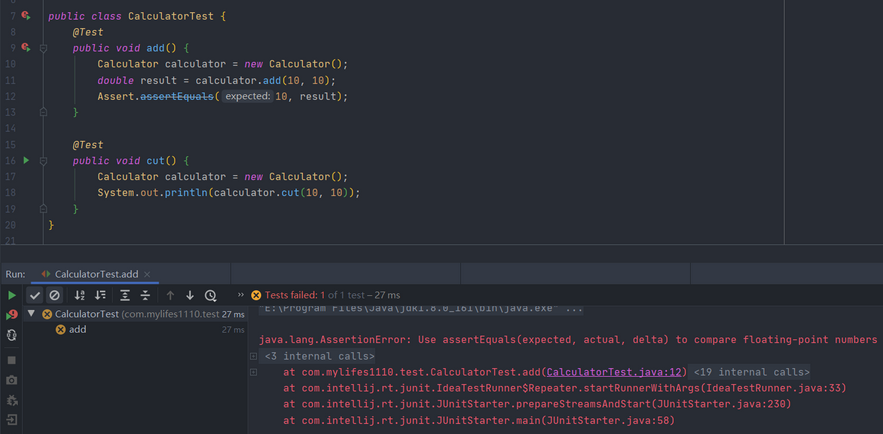The image size is (883, 434).
Task: Click '<3 internal calls>' folded text
Action: pyautogui.click(x=320, y=356)
